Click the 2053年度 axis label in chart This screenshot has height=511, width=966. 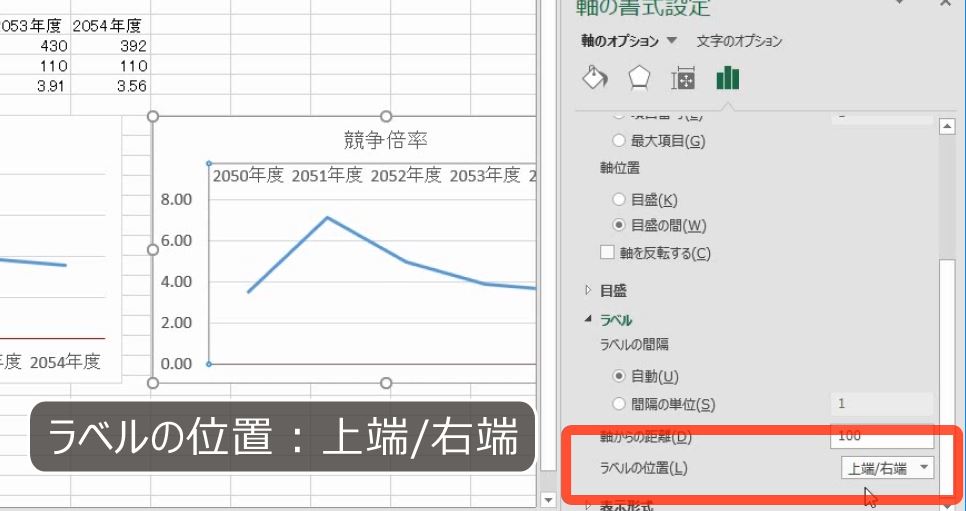click(485, 176)
